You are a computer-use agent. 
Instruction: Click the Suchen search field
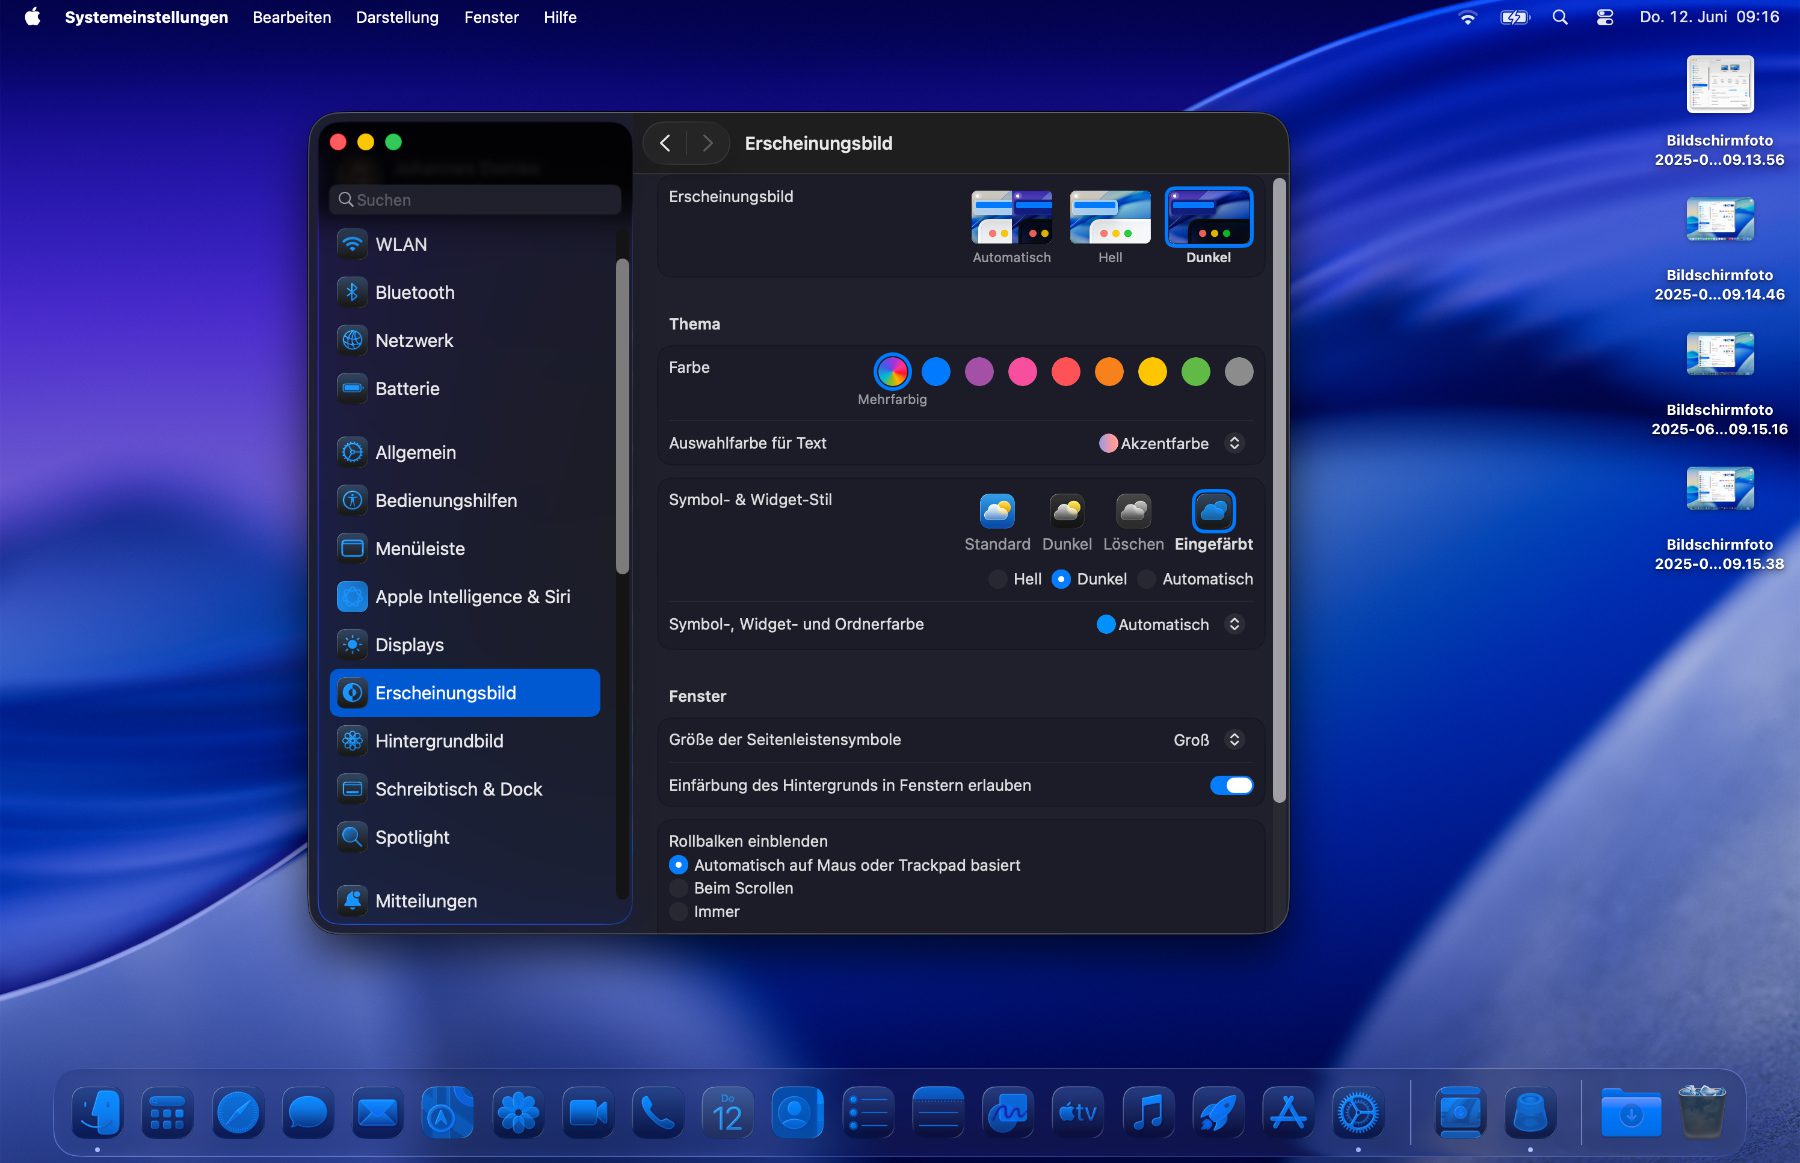click(x=475, y=200)
